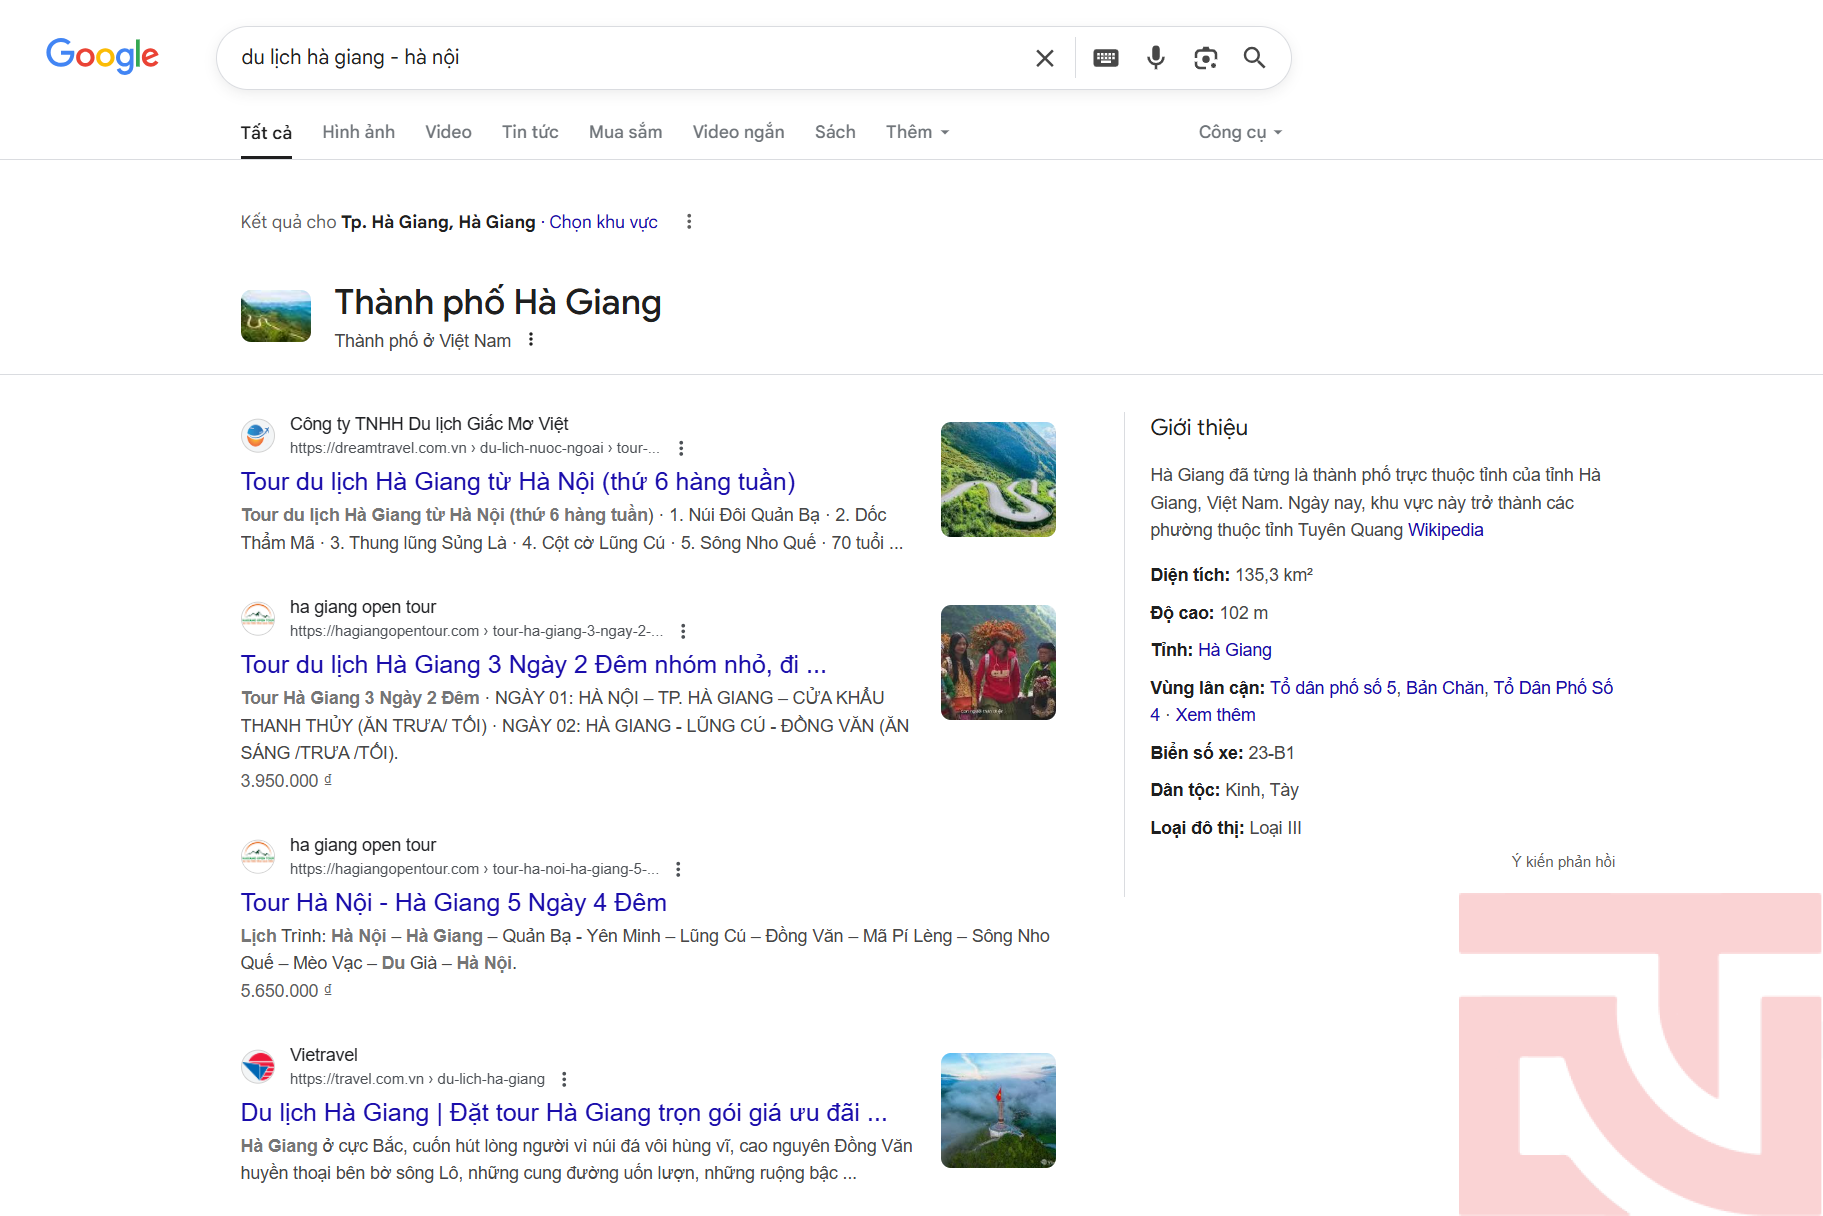Open three-dot menu next to Thành phố ở Việt Nam
The height and width of the screenshot is (1216, 1823).
coord(531,340)
